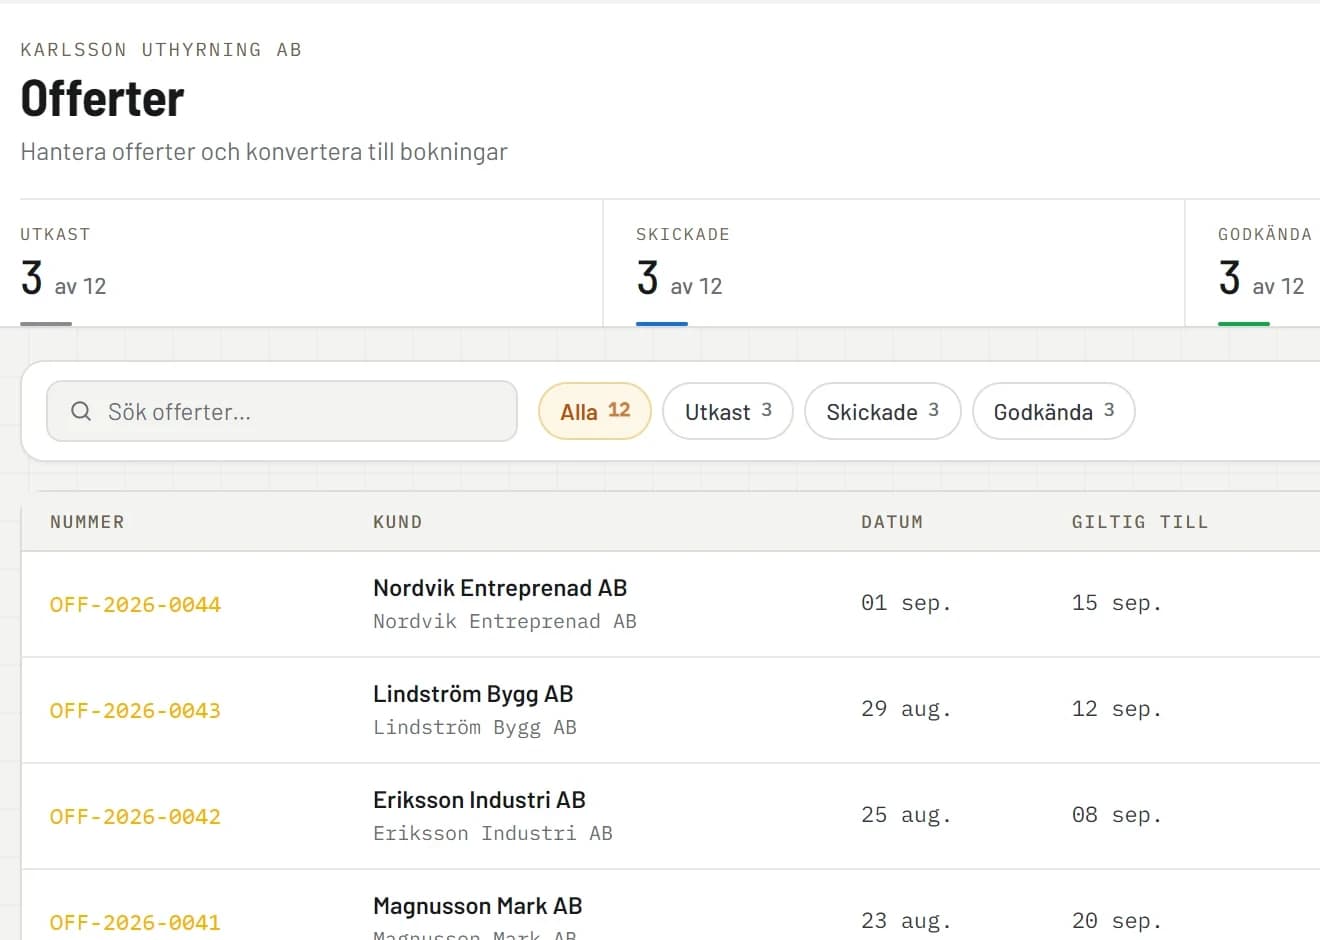Open the Utkast summary card

311,263
